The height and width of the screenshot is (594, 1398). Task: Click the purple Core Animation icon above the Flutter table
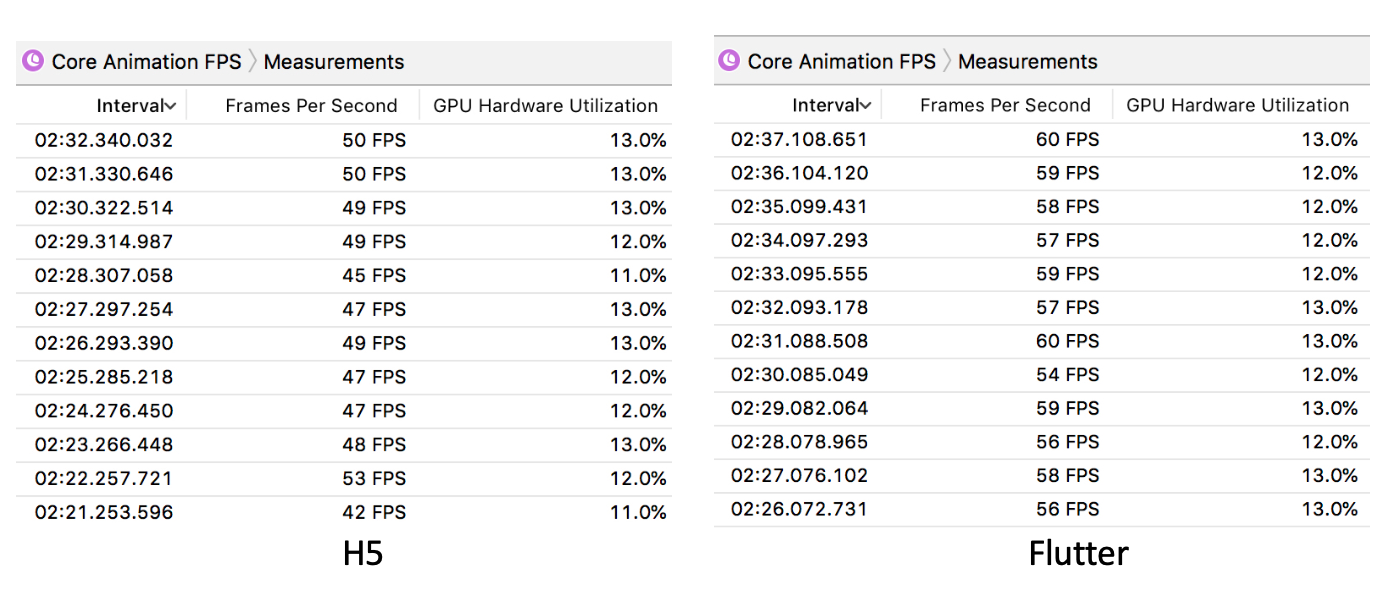pos(729,61)
